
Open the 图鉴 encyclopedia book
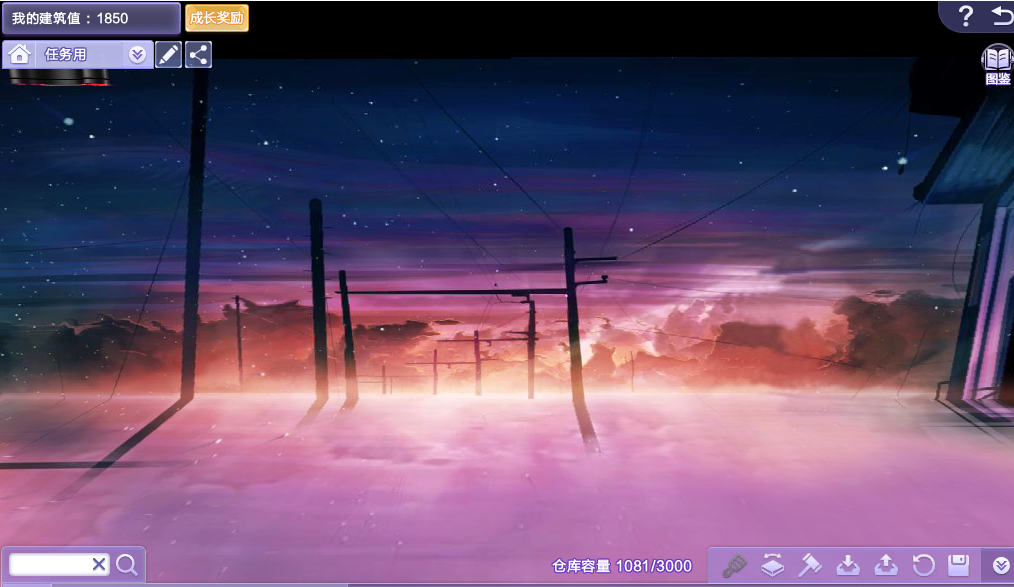tap(997, 65)
